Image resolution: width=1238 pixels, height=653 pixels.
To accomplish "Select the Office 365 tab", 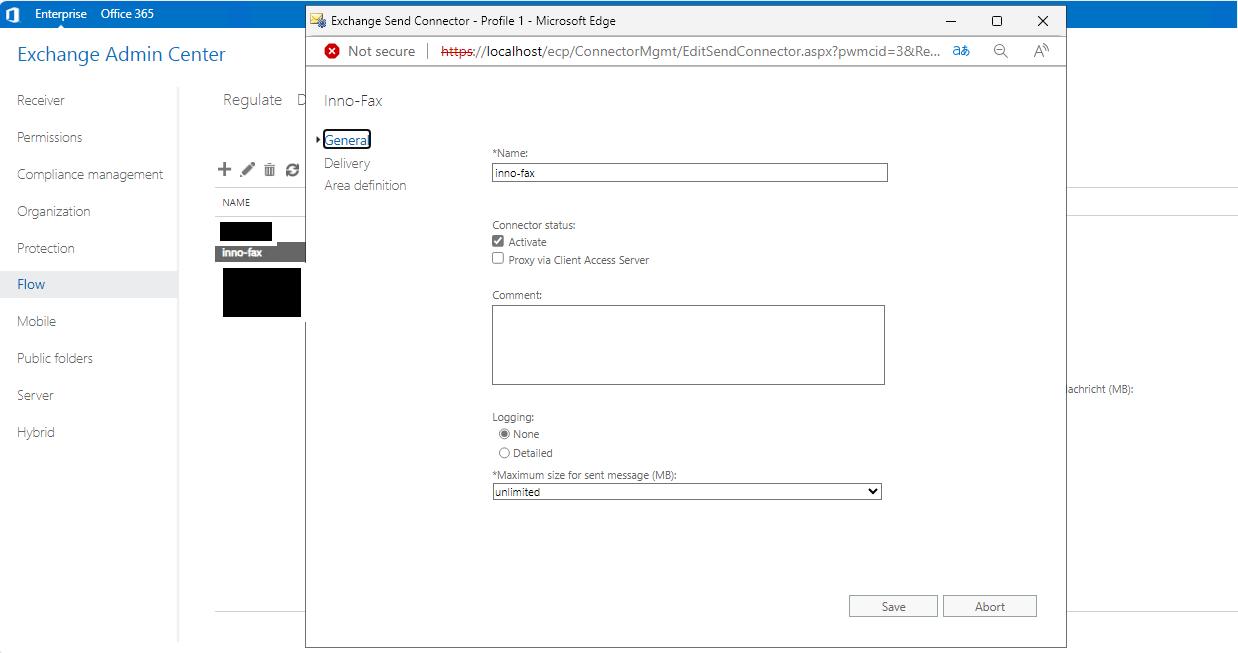I will (127, 14).
